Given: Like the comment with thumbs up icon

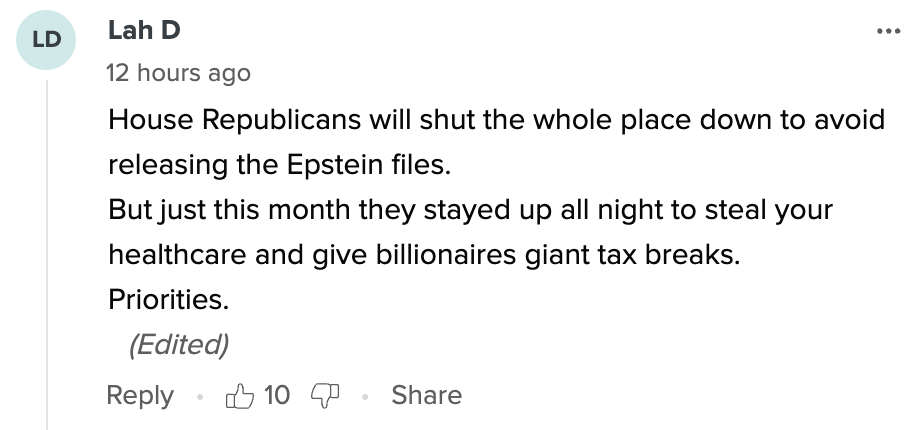Looking at the screenshot, I should [x=240, y=396].
